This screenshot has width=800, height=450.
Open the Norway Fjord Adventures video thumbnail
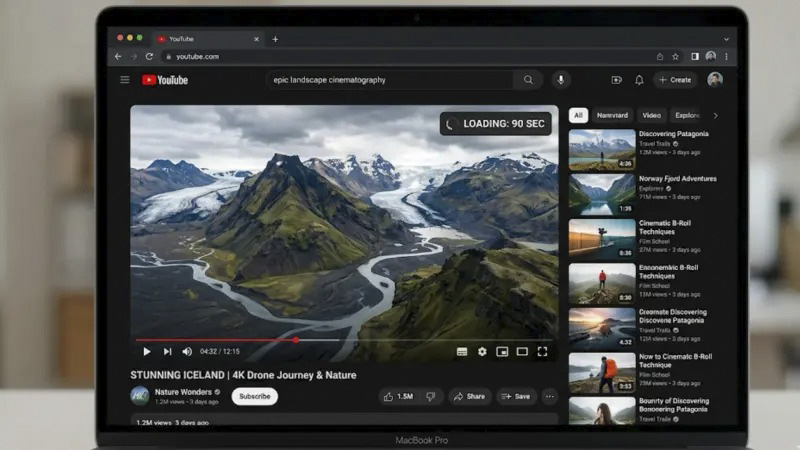pyautogui.click(x=602, y=193)
